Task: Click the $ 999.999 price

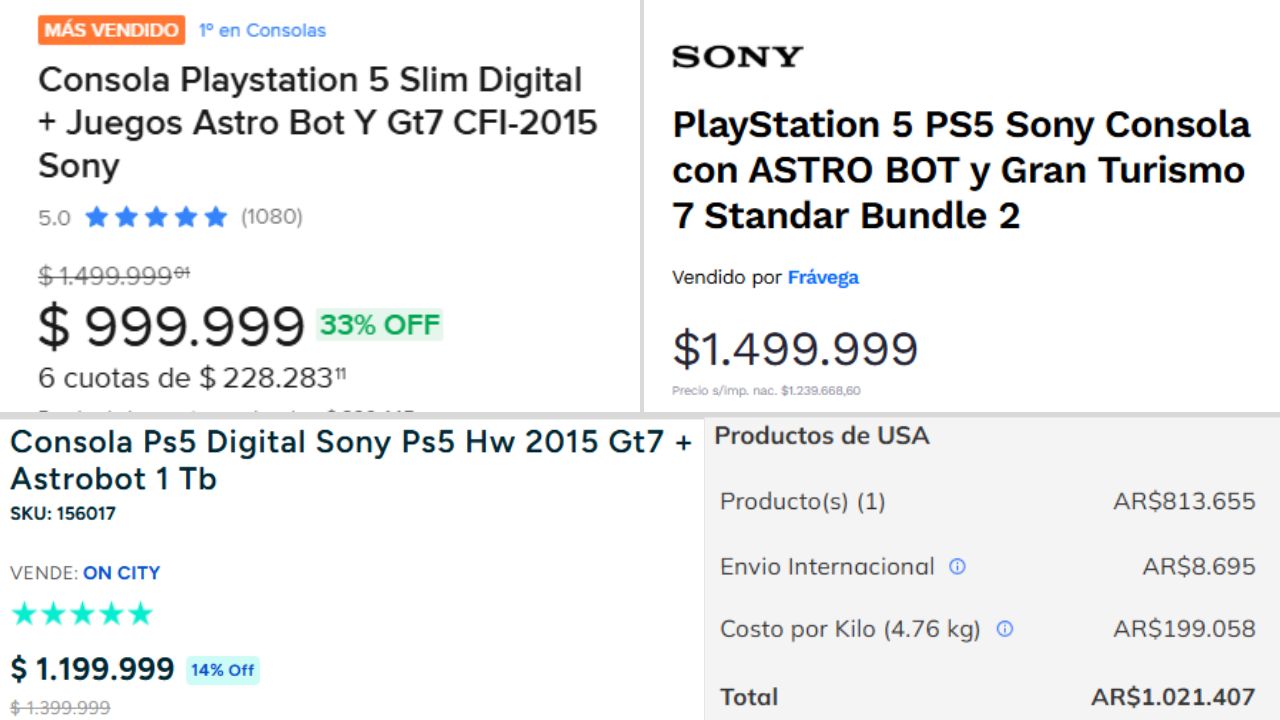Action: tap(171, 327)
